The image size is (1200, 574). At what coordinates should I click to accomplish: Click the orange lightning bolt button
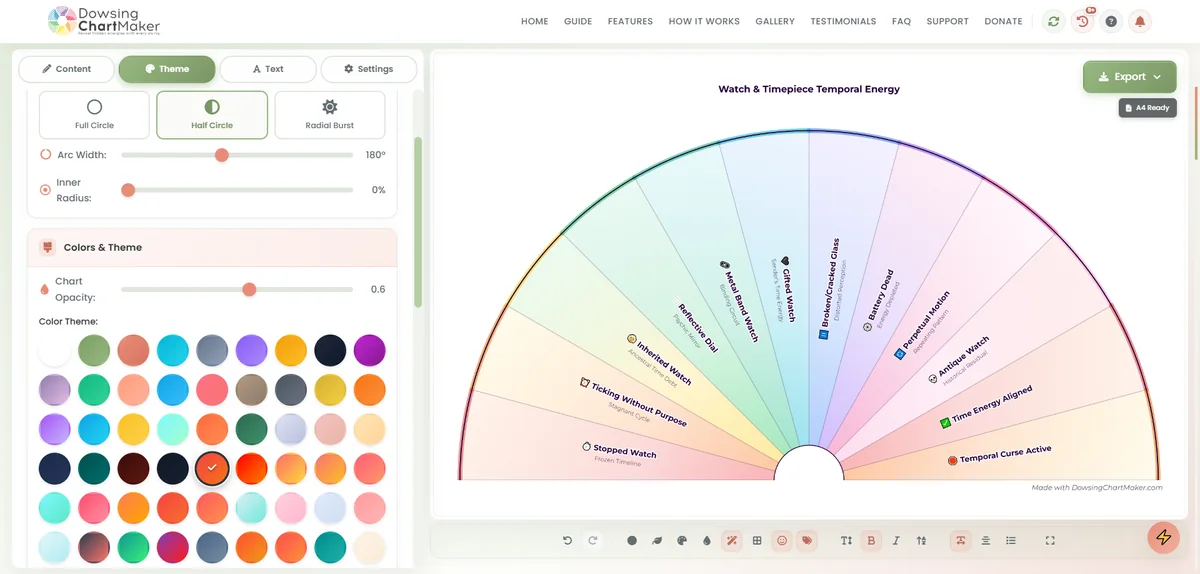coord(1163,537)
